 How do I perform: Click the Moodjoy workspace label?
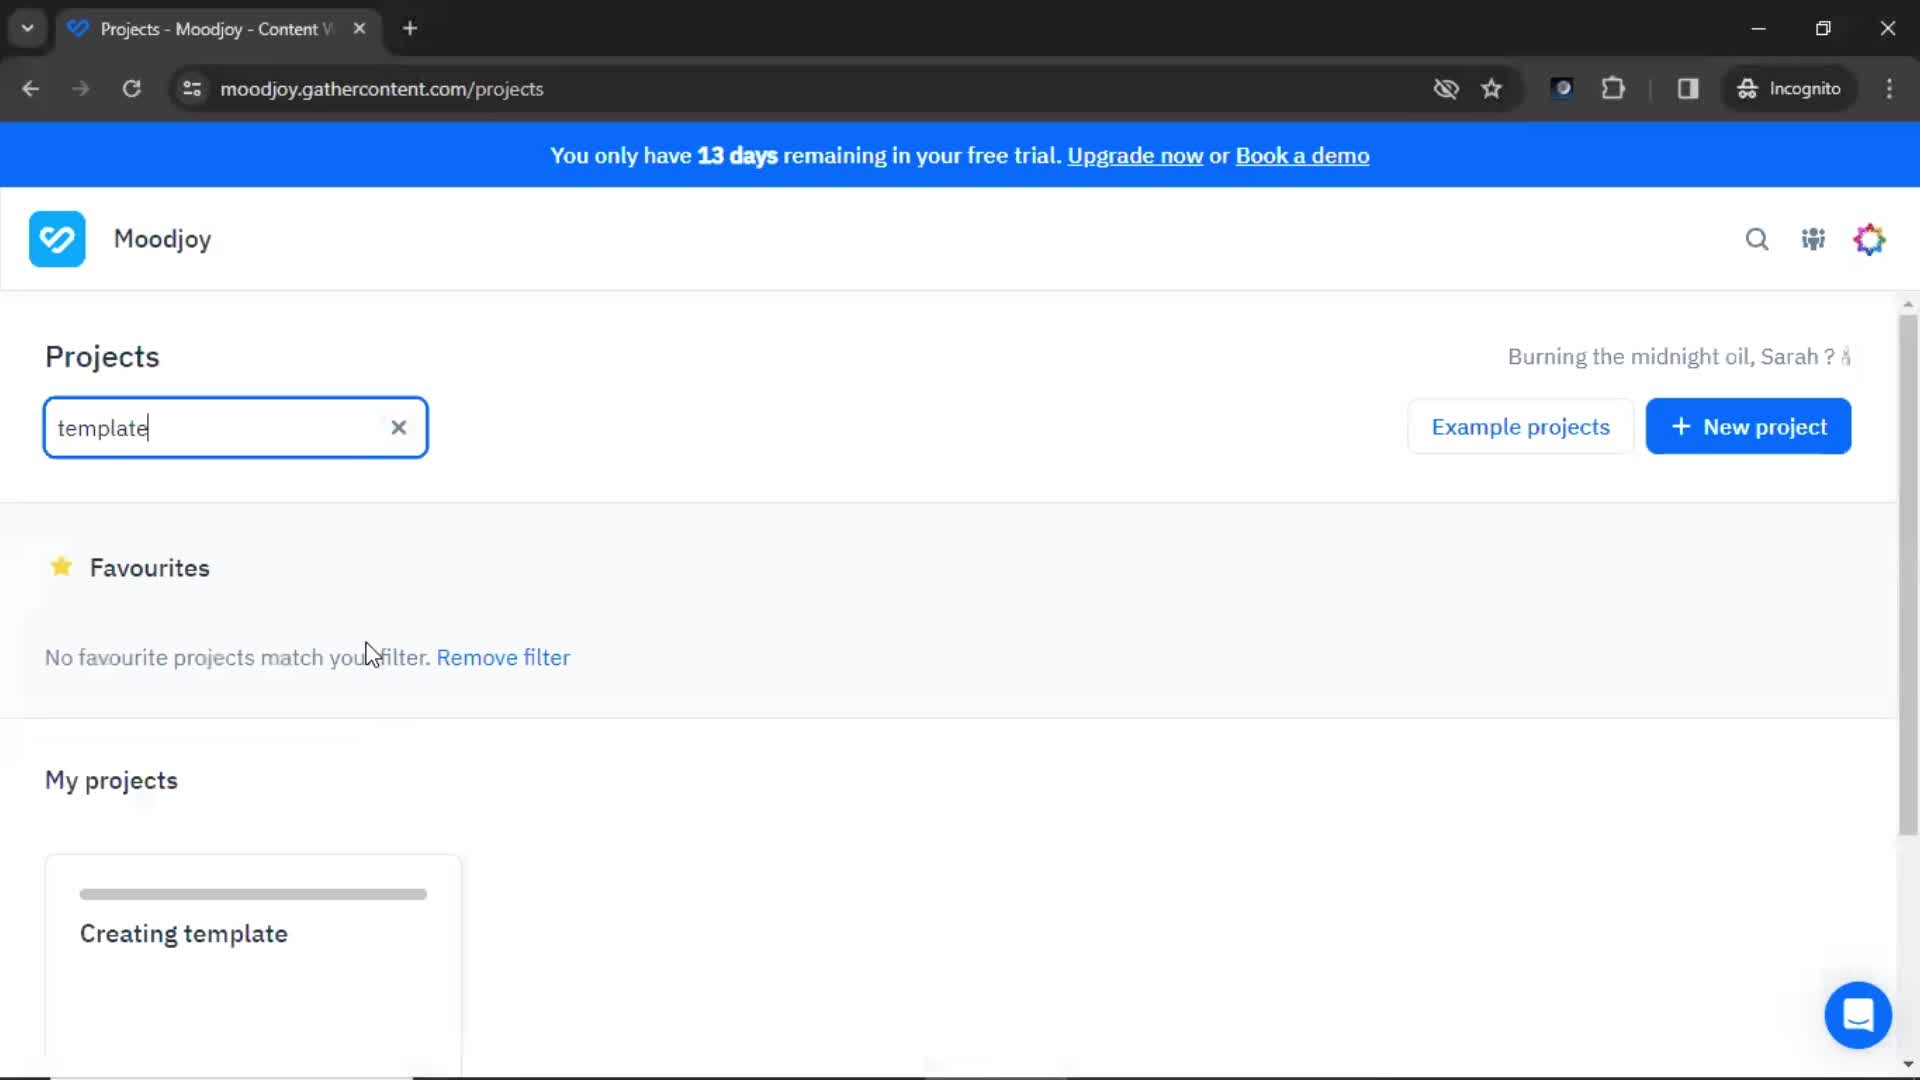[x=162, y=239]
